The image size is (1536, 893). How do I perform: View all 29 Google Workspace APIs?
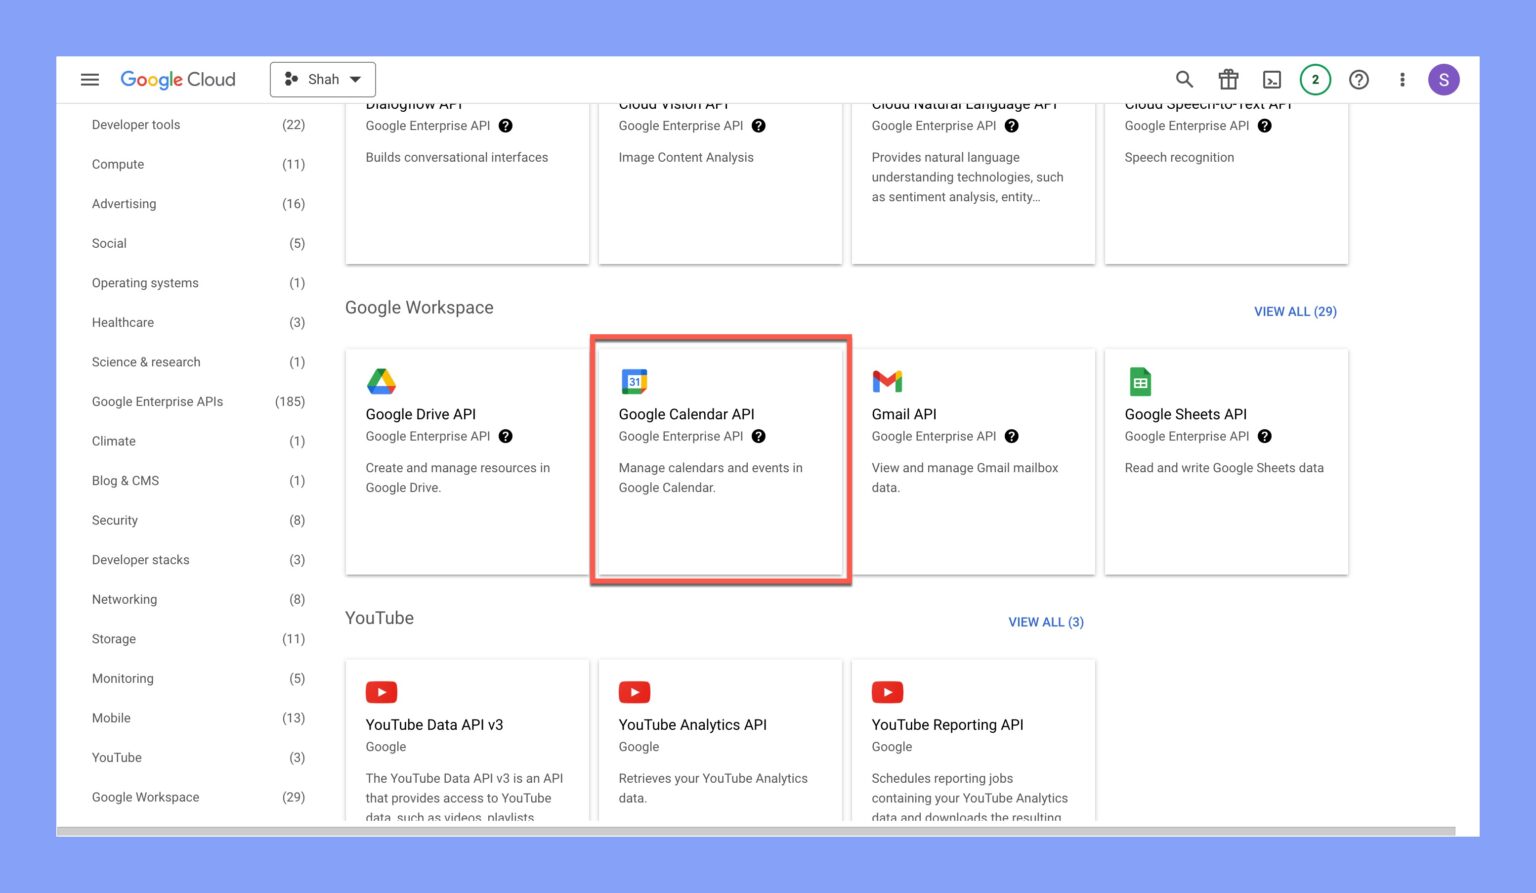[x=1295, y=311]
